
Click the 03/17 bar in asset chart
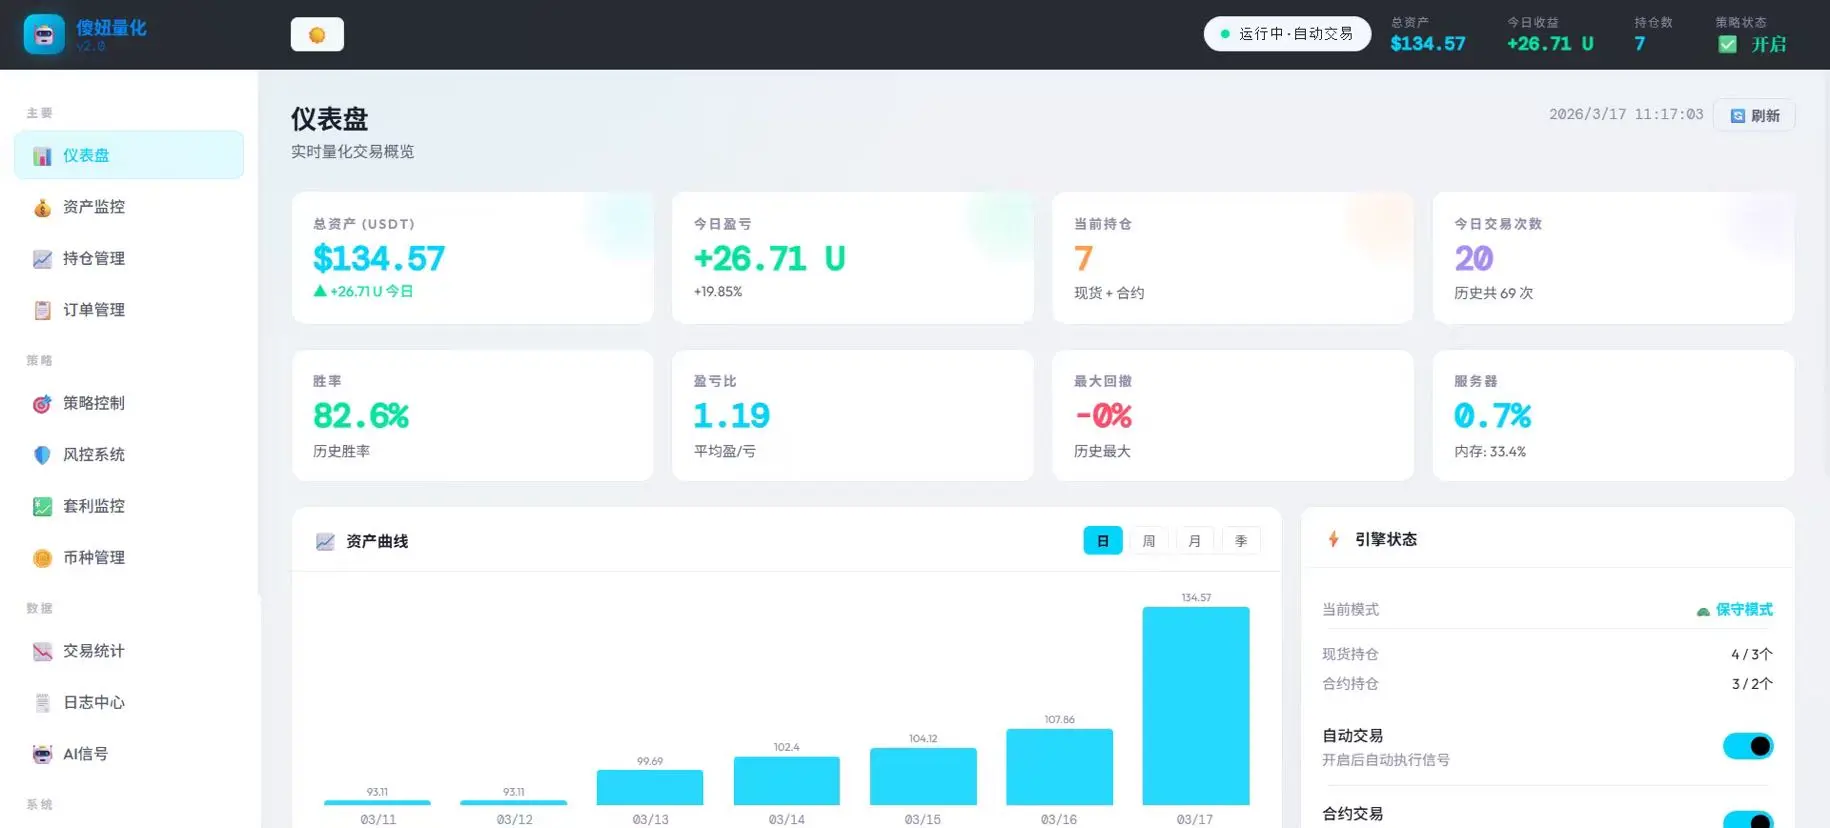pos(1196,706)
